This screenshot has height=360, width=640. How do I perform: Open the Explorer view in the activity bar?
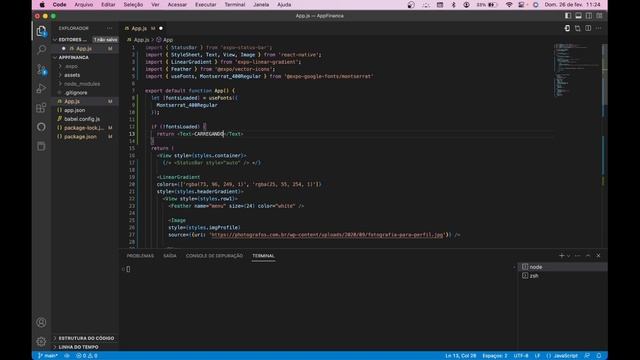[x=41, y=31]
